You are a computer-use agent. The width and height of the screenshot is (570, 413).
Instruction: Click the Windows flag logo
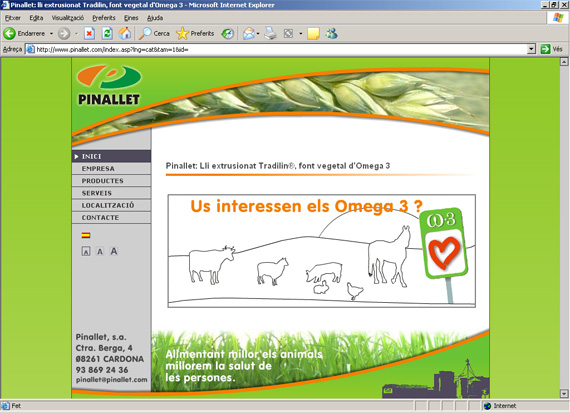pos(558,17)
